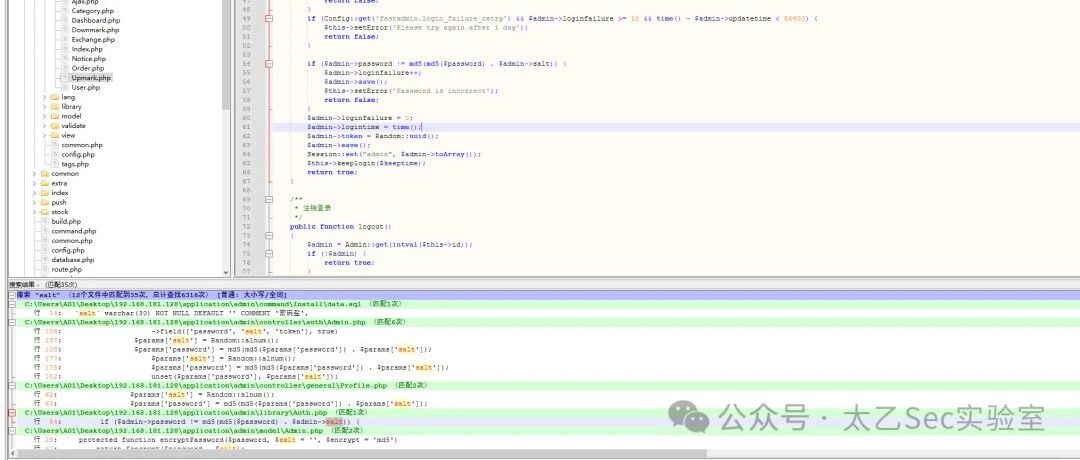Viewport: 1080px width, 460px height.
Task: Collapse the code fold at line 49
Action: point(269,19)
